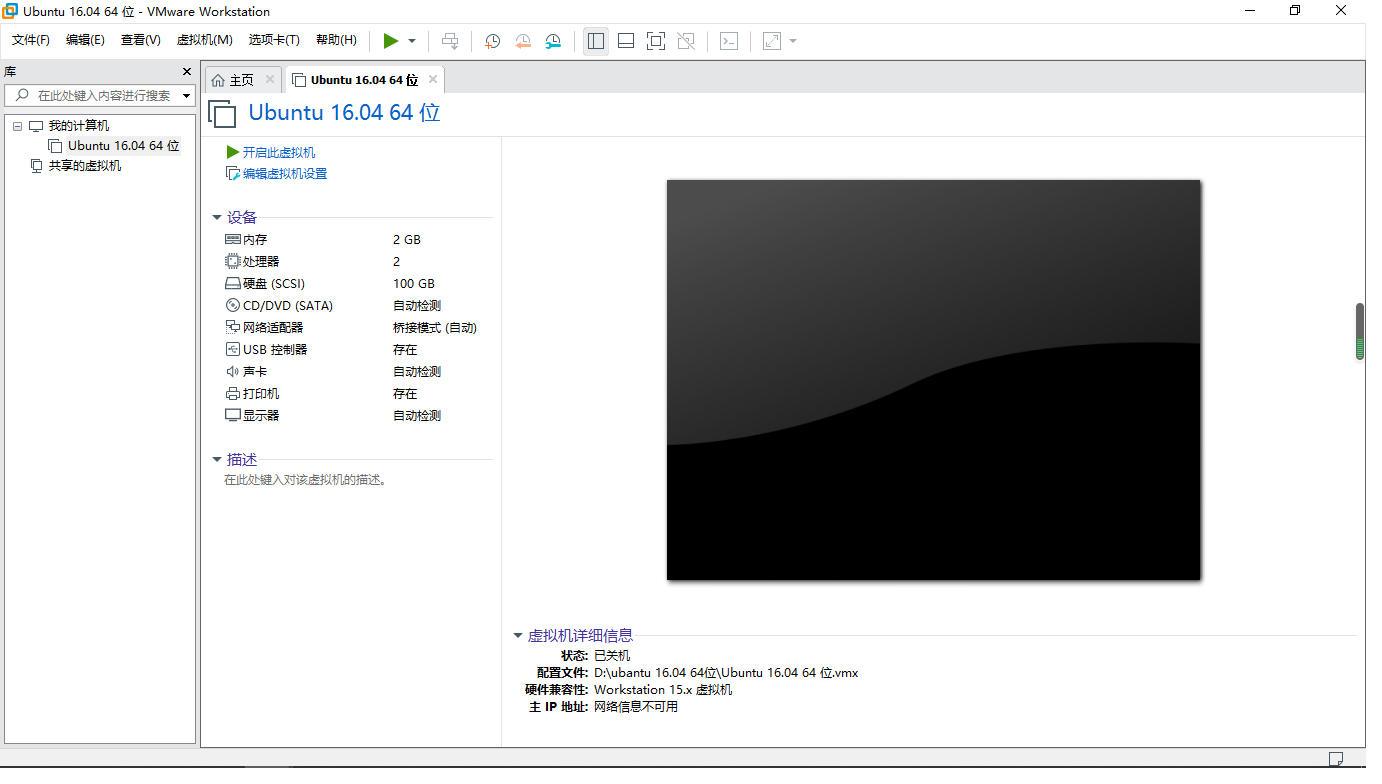Click the 桥接模式 (自动) network value

435,328
